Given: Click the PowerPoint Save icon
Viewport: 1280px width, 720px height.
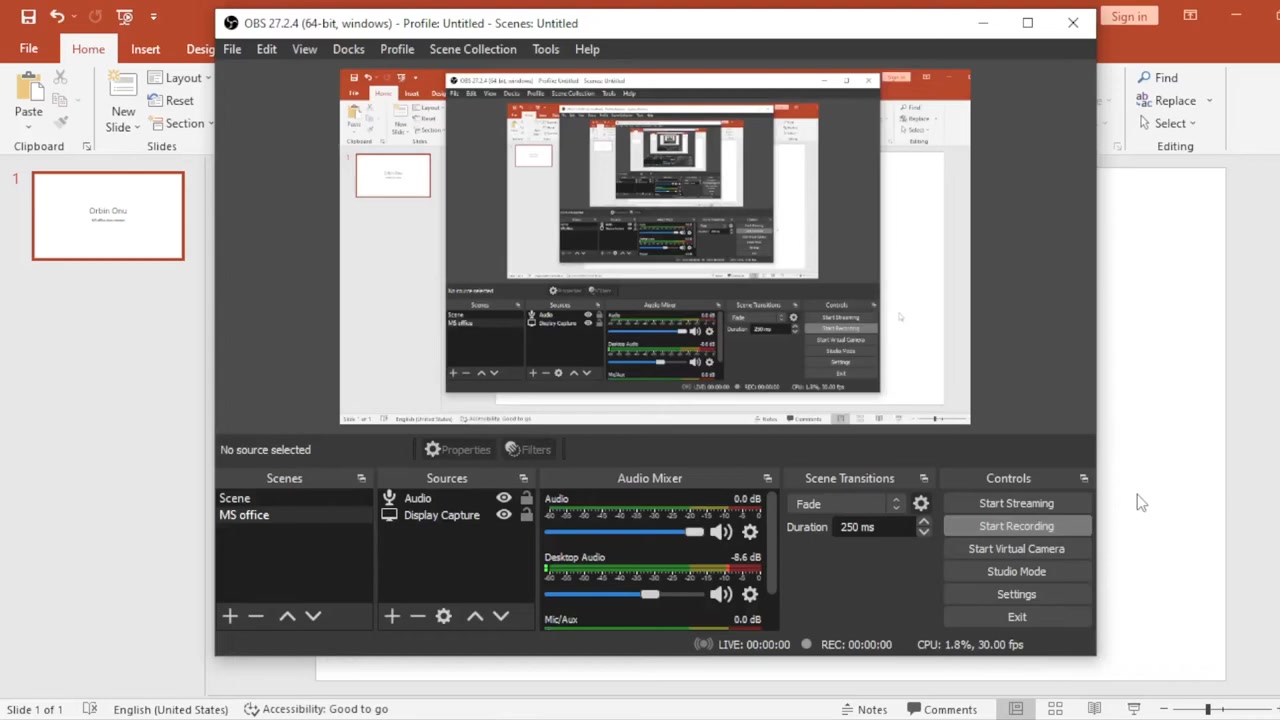Looking at the screenshot, I should 28,16.
